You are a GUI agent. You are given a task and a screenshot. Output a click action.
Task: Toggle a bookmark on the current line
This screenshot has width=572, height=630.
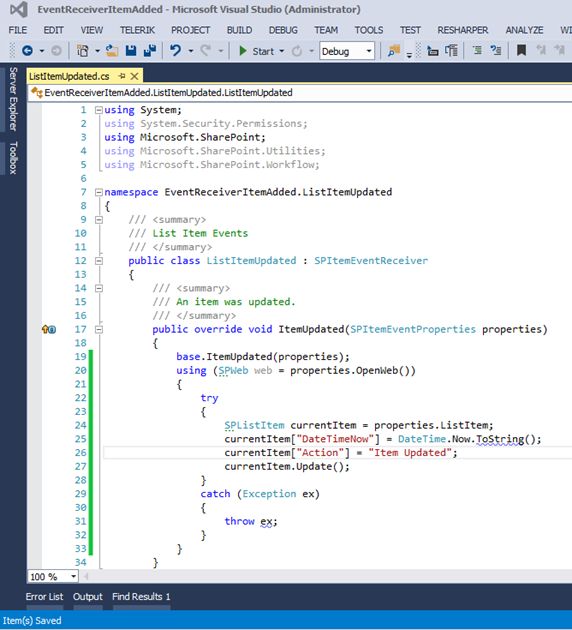(x=521, y=51)
